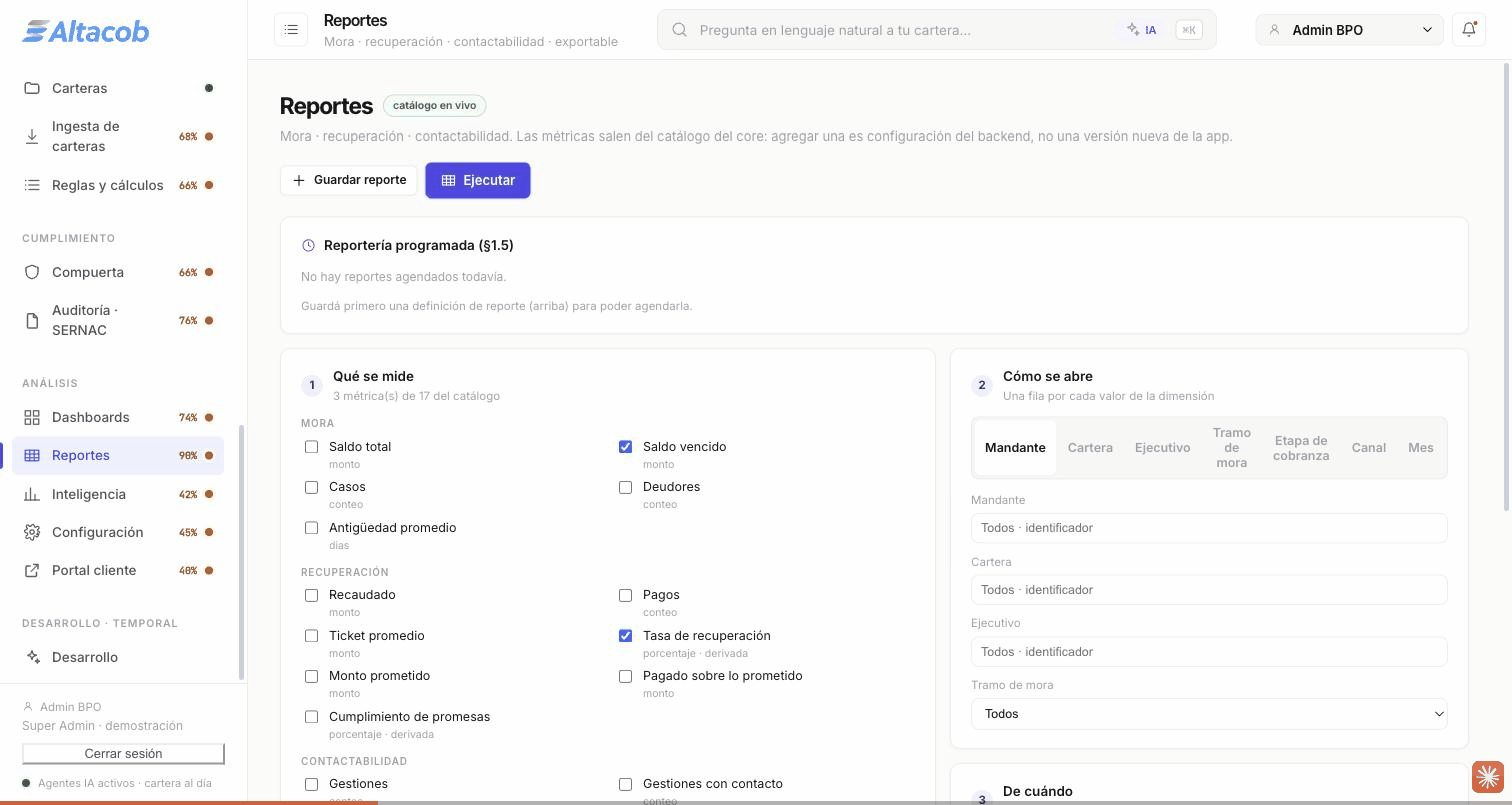
Task: Check Cumplimiento de promesas
Action: point(312,717)
